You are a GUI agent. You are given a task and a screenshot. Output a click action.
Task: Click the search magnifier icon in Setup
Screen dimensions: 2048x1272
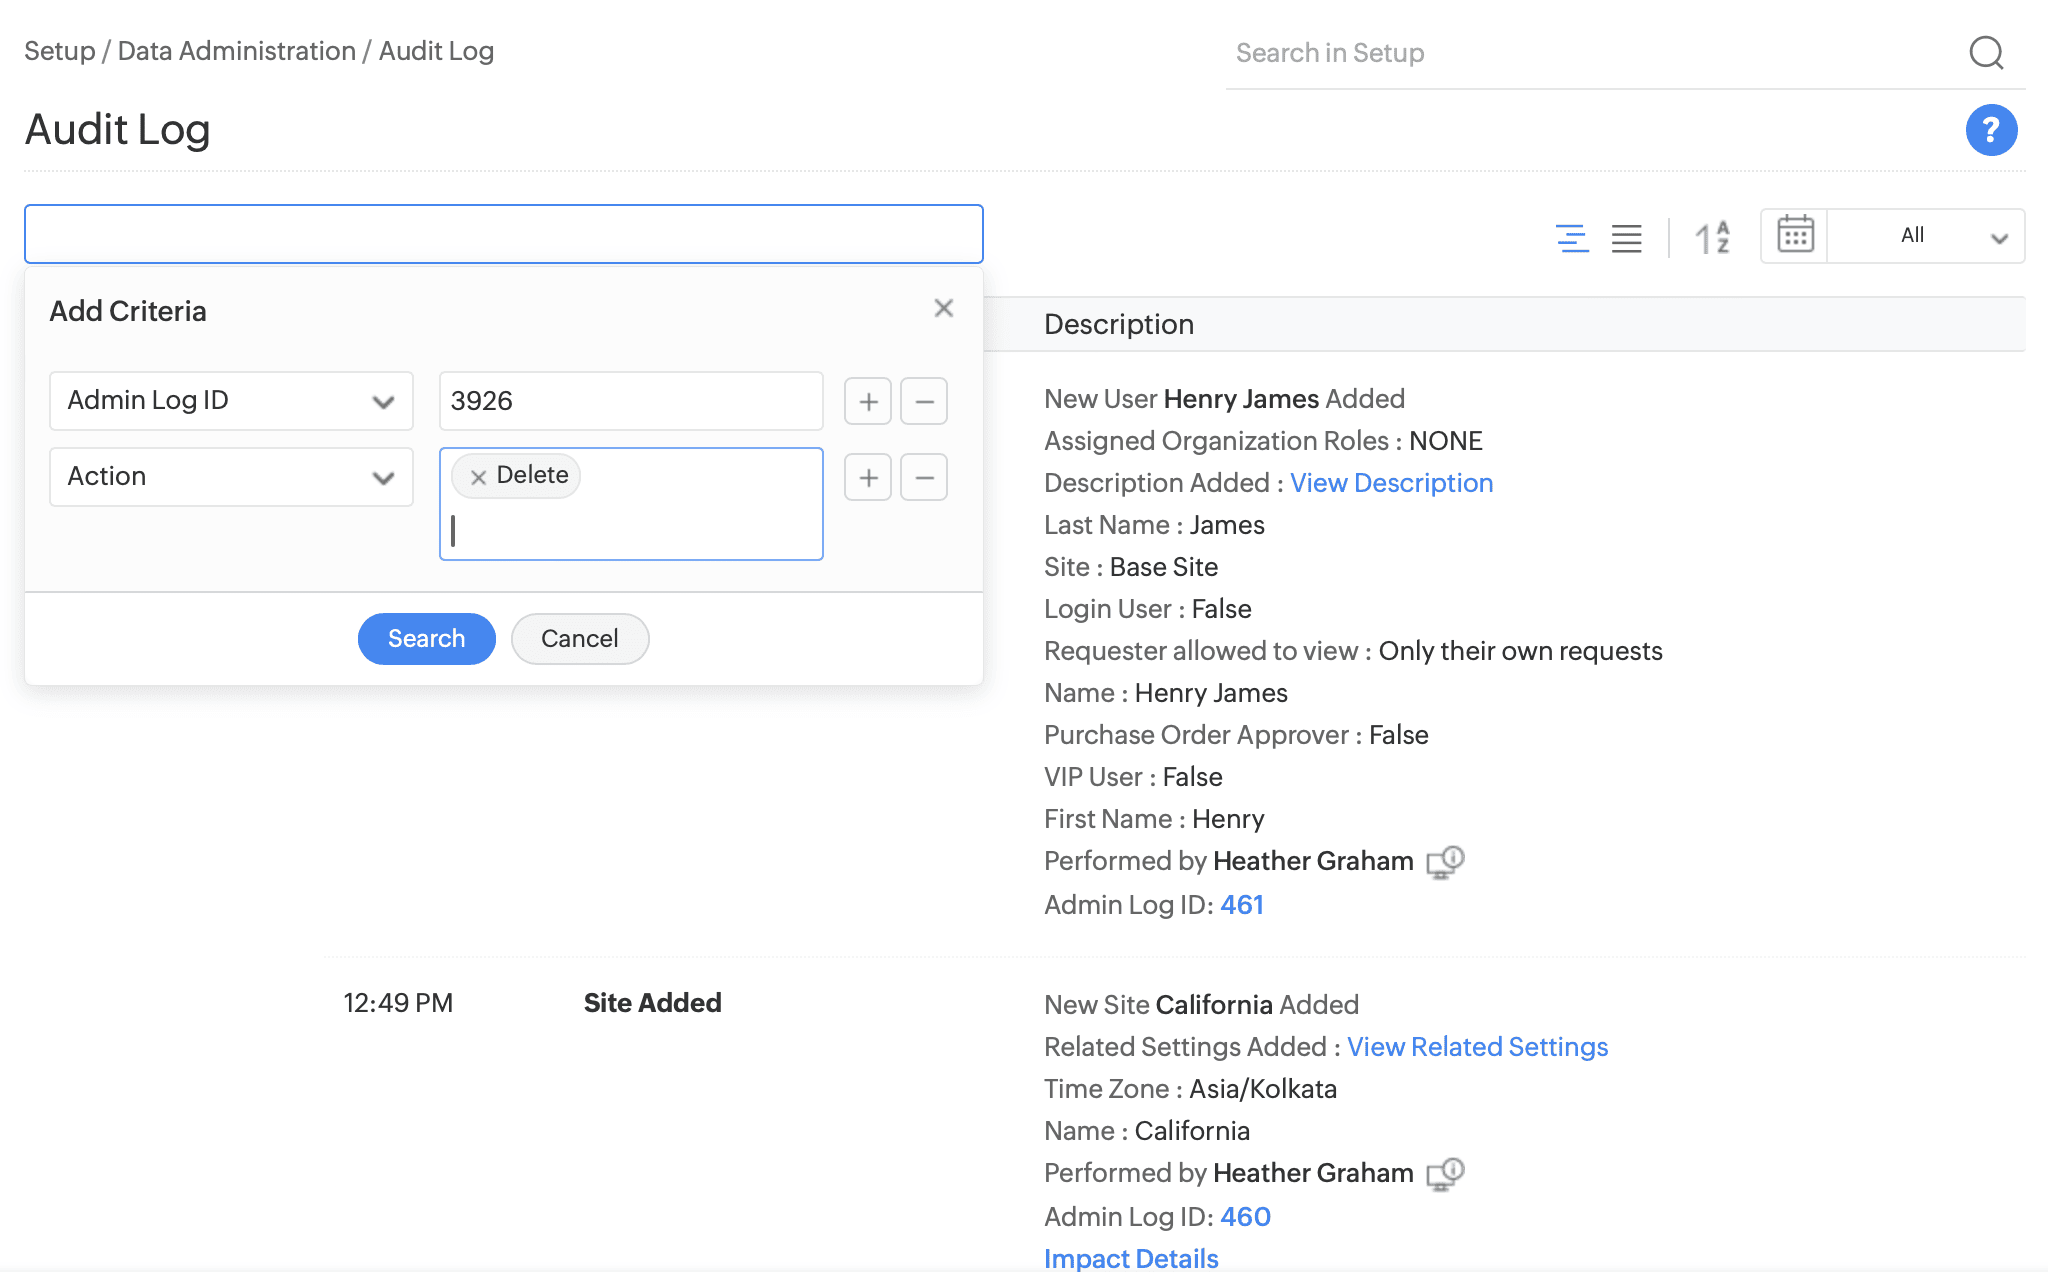(x=1986, y=52)
